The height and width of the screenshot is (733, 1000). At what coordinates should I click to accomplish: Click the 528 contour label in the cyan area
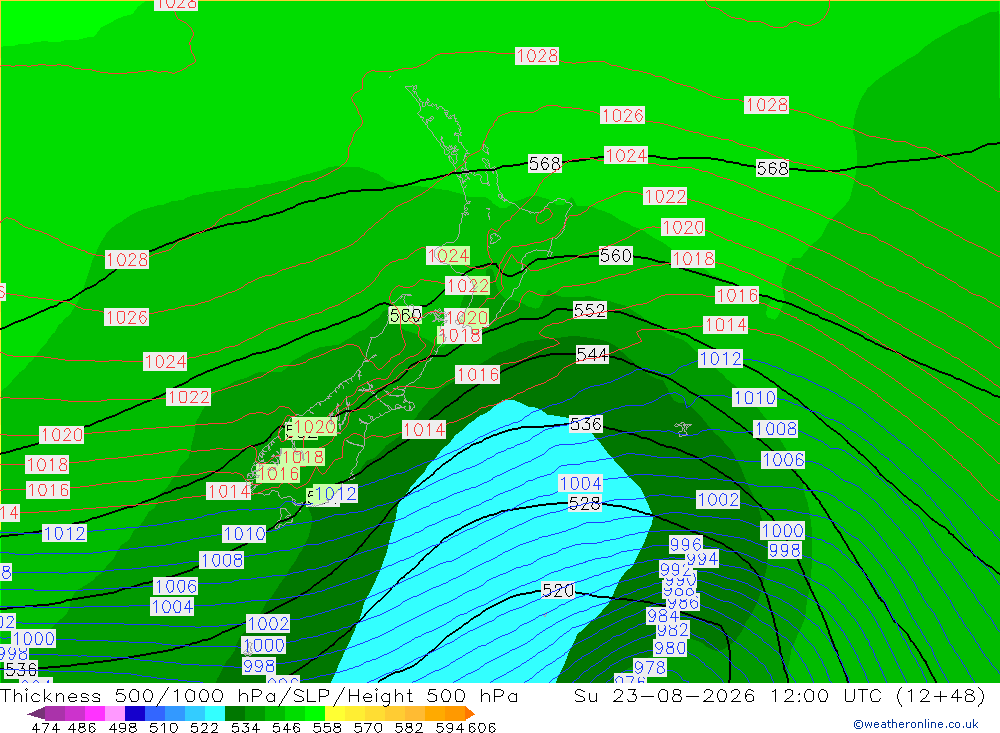[x=584, y=504]
